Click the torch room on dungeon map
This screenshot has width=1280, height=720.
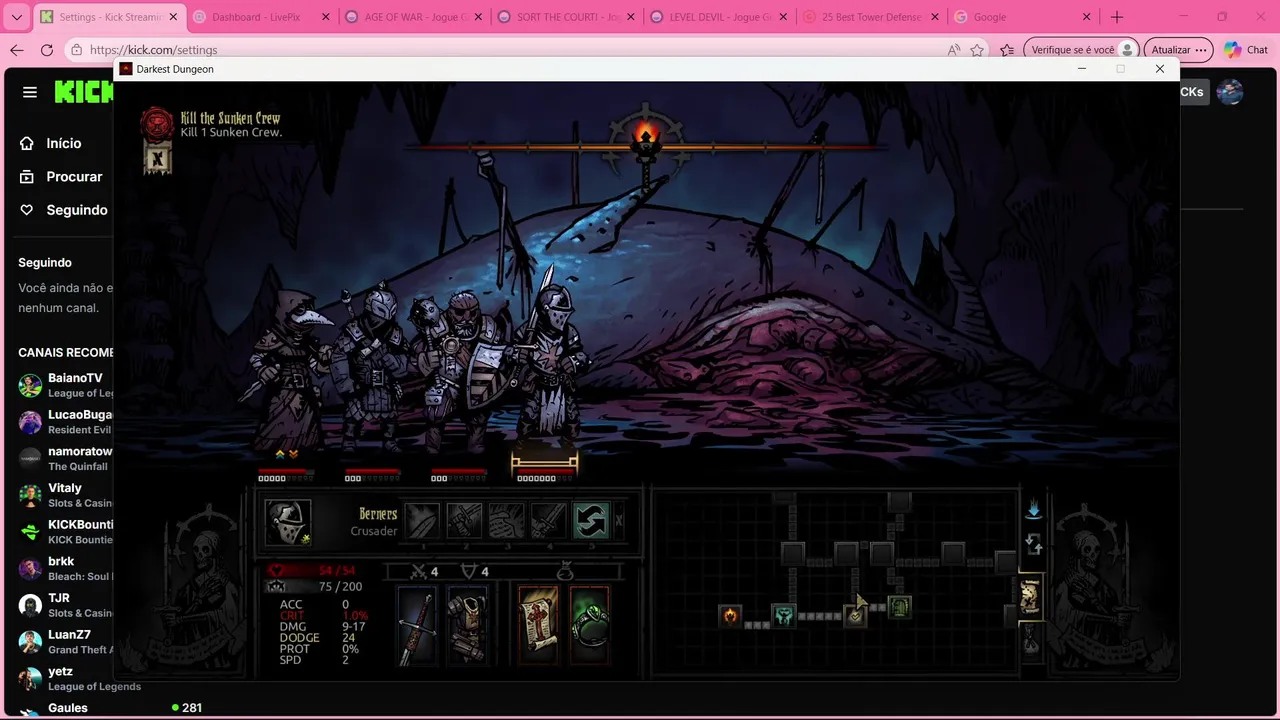coord(730,615)
